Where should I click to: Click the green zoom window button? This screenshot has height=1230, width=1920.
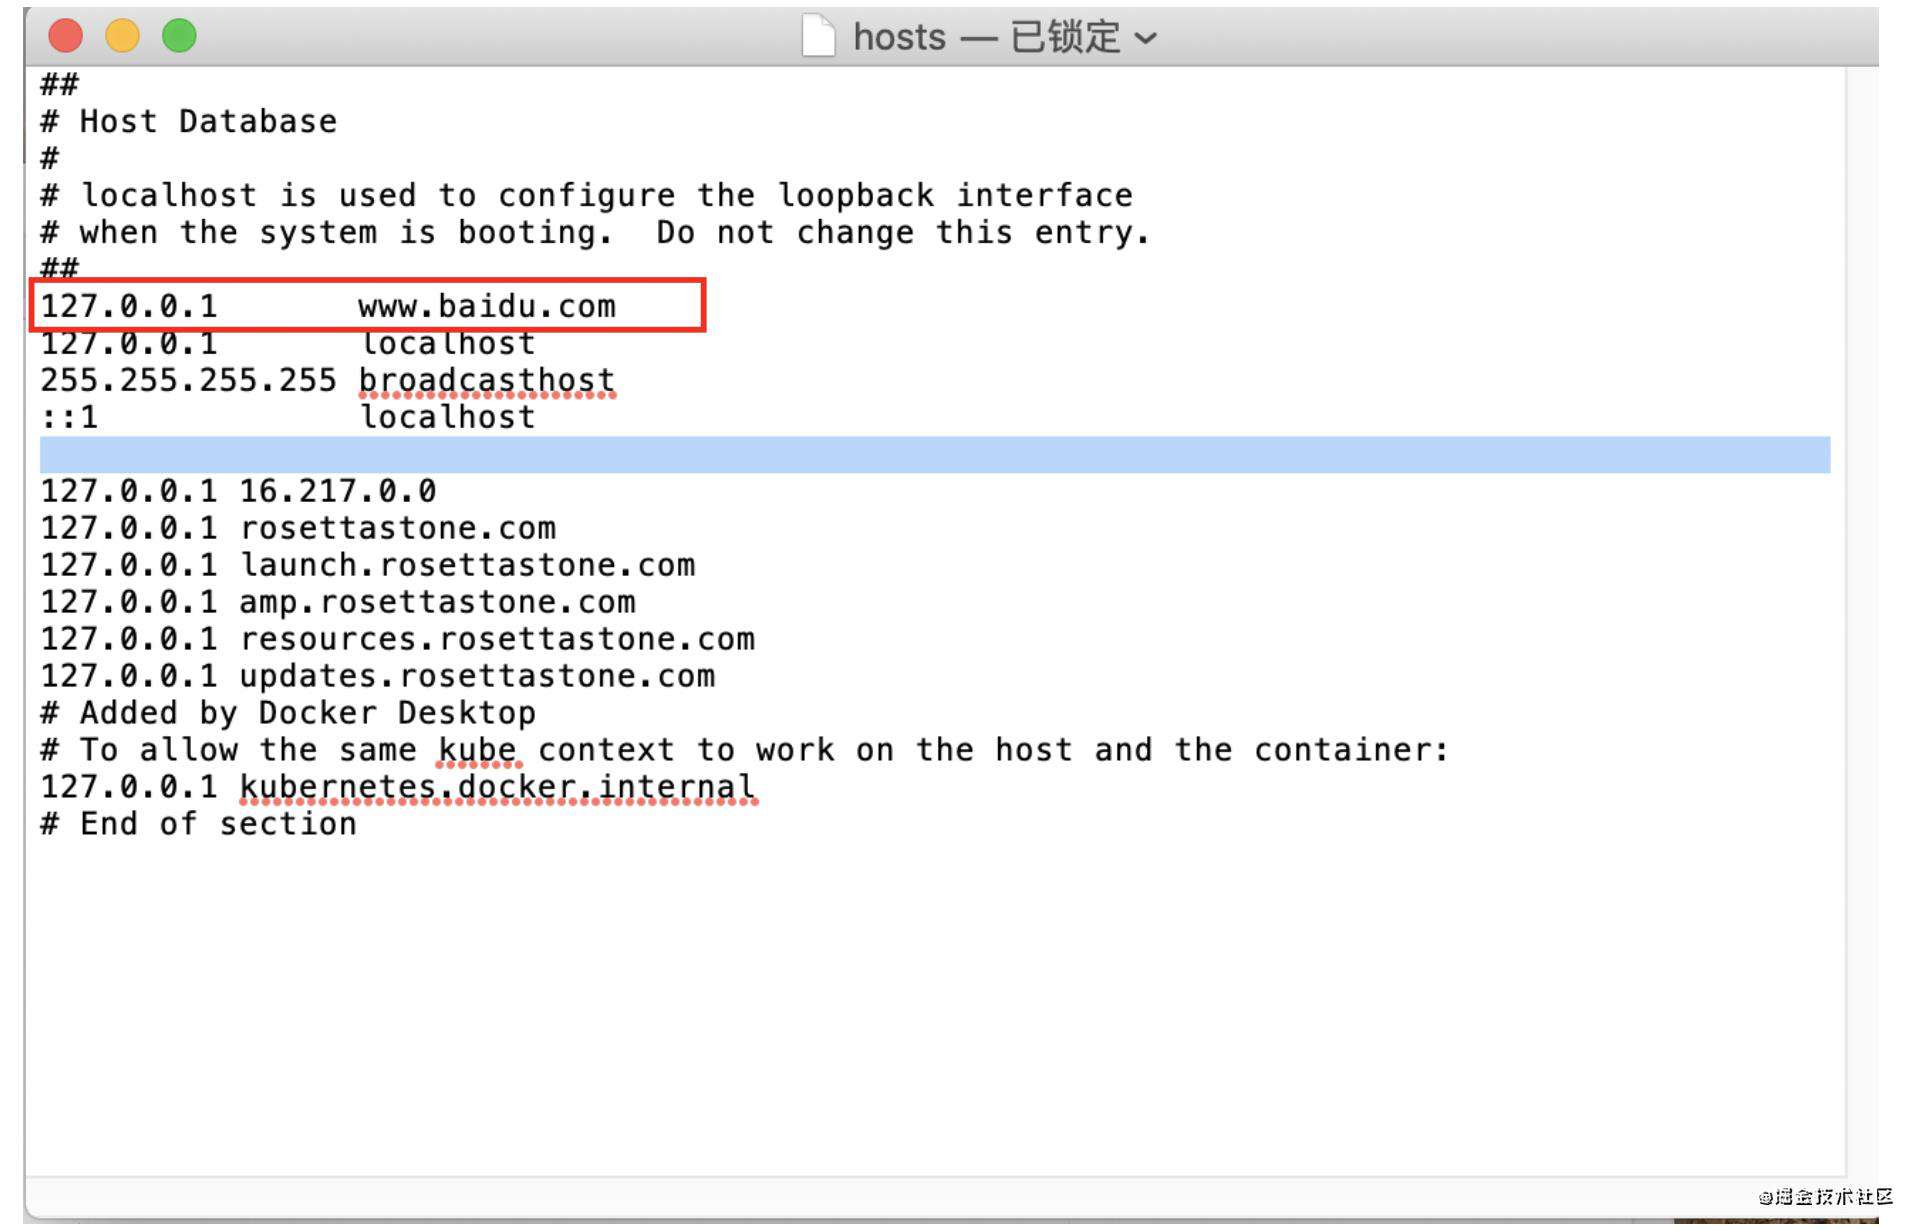180,36
